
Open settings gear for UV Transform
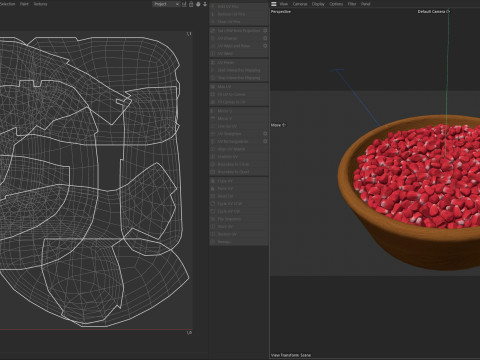coord(265,134)
